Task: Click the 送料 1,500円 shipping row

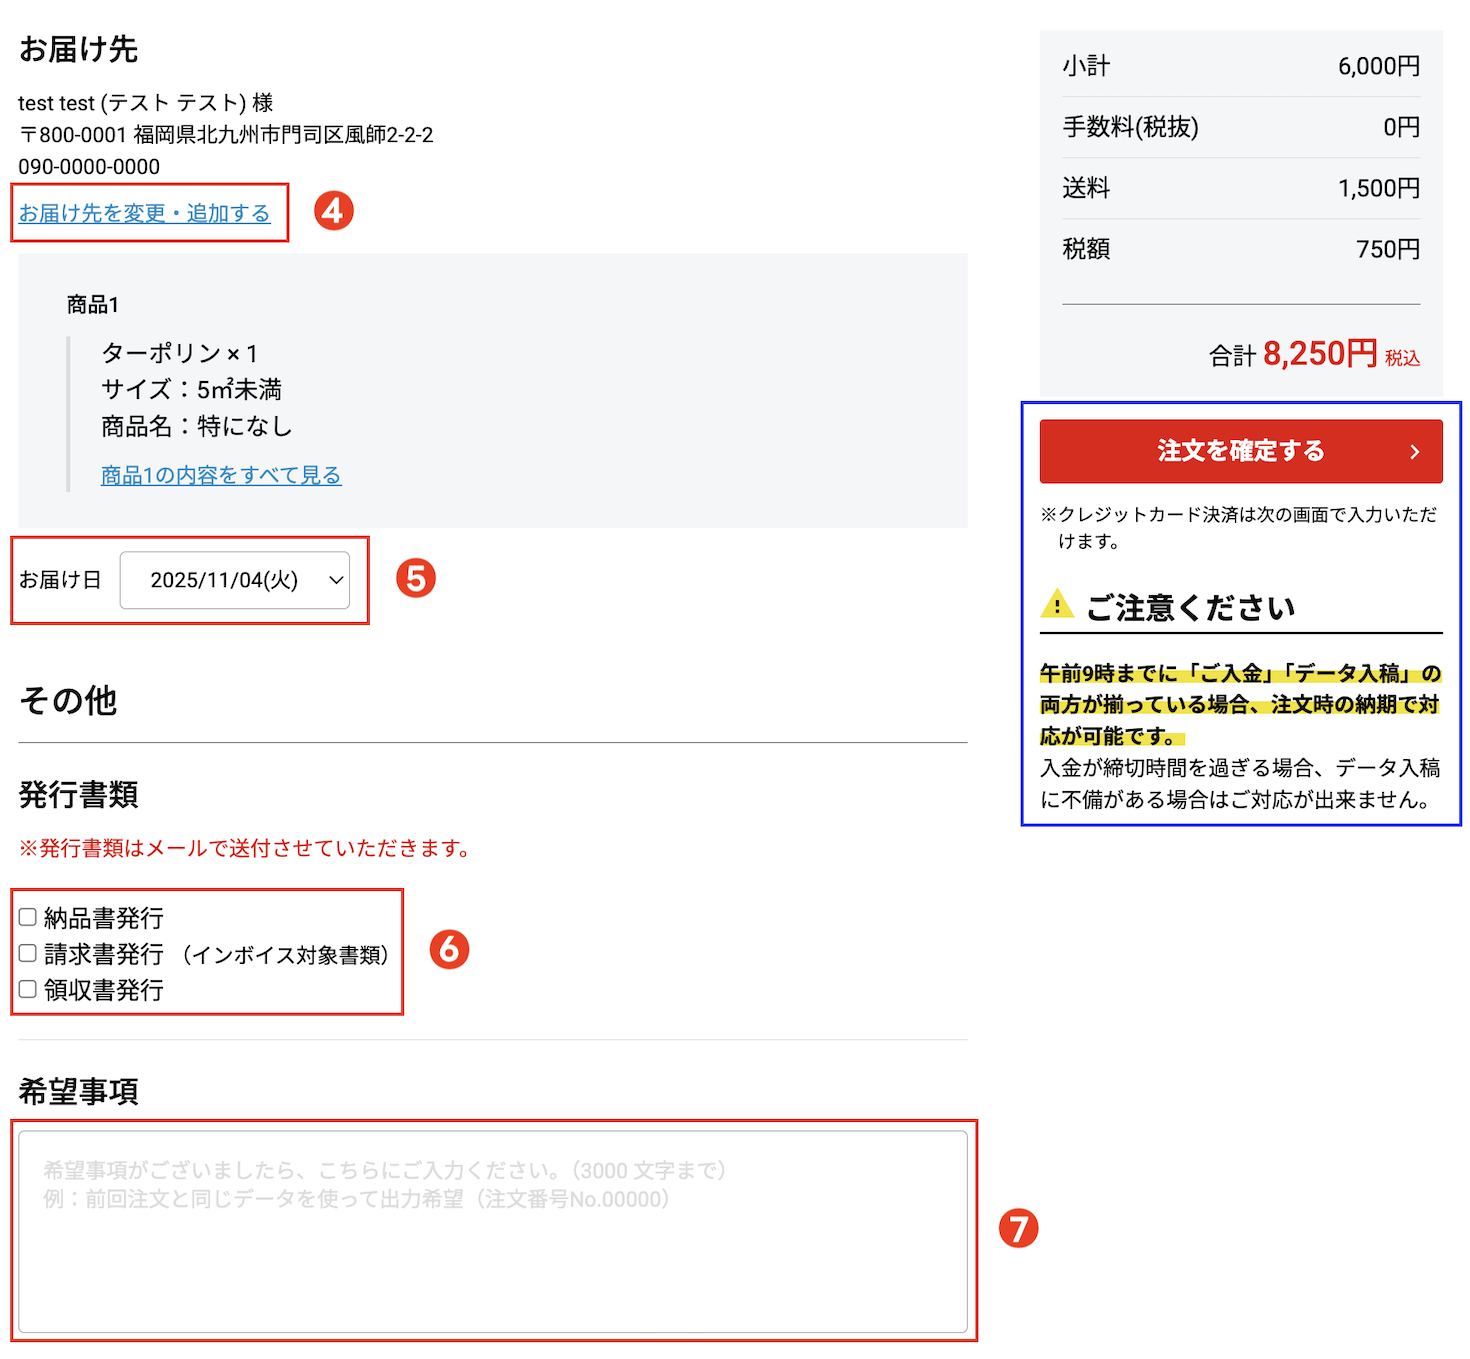Action: [x=1240, y=188]
